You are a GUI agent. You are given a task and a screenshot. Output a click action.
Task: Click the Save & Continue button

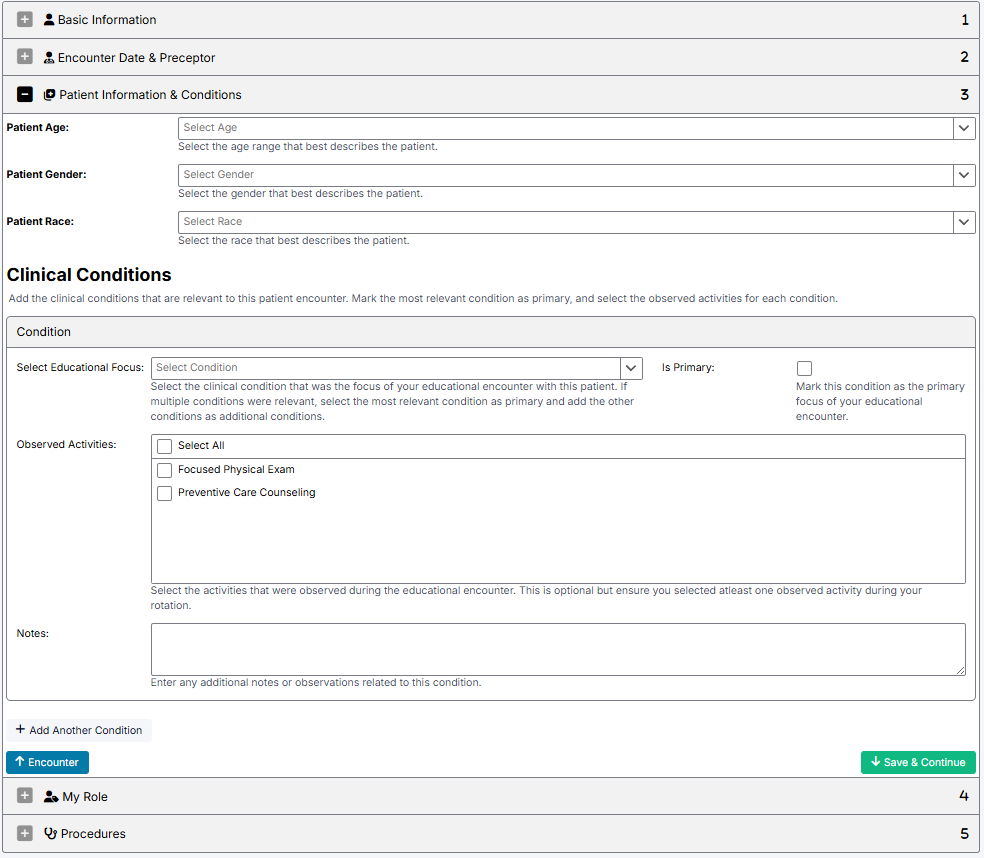coord(918,762)
